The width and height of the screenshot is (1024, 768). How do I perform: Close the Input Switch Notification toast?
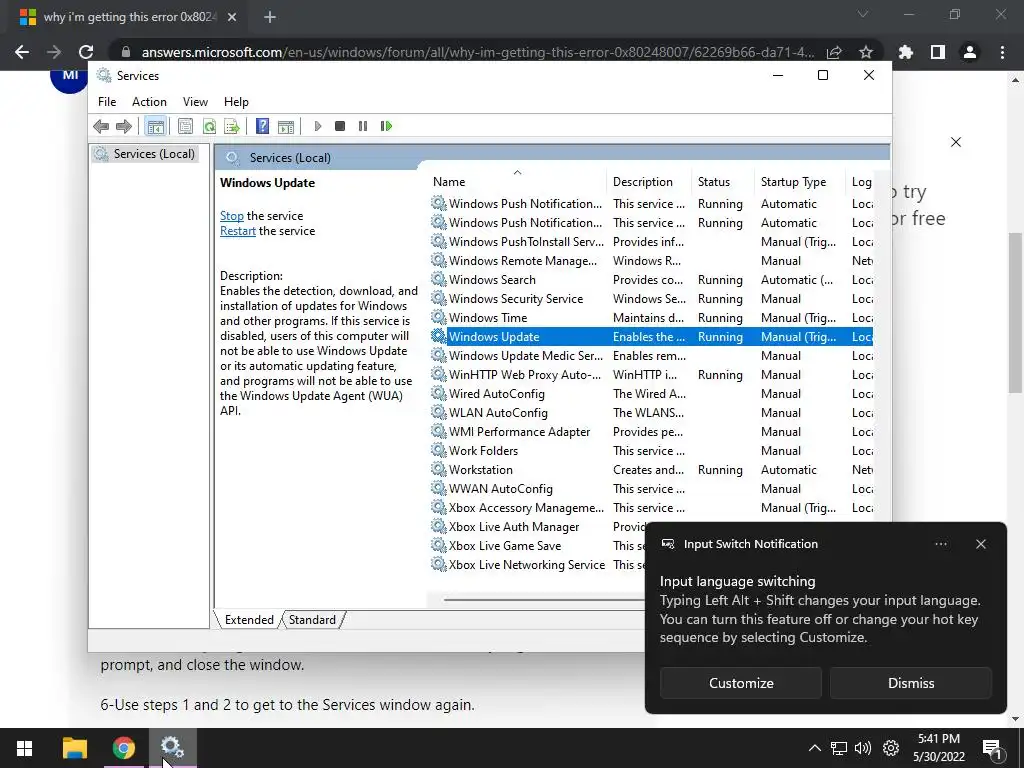[x=980, y=544]
